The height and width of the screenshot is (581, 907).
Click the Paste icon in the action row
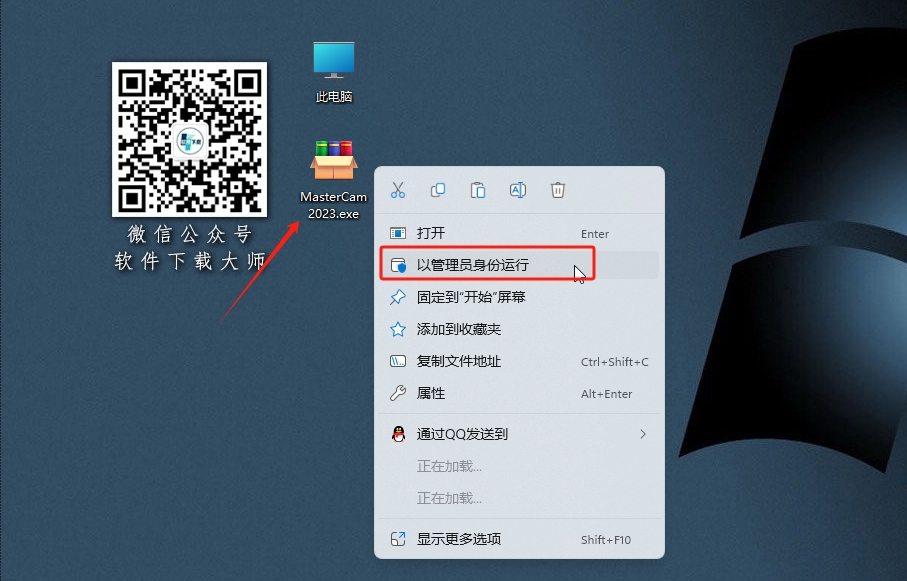[478, 190]
